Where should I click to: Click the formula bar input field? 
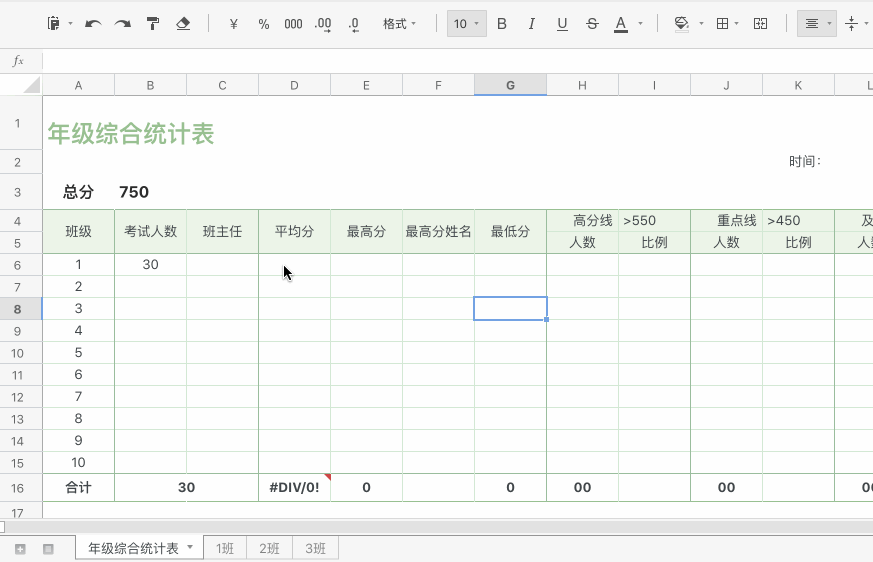pyautogui.click(x=450, y=61)
